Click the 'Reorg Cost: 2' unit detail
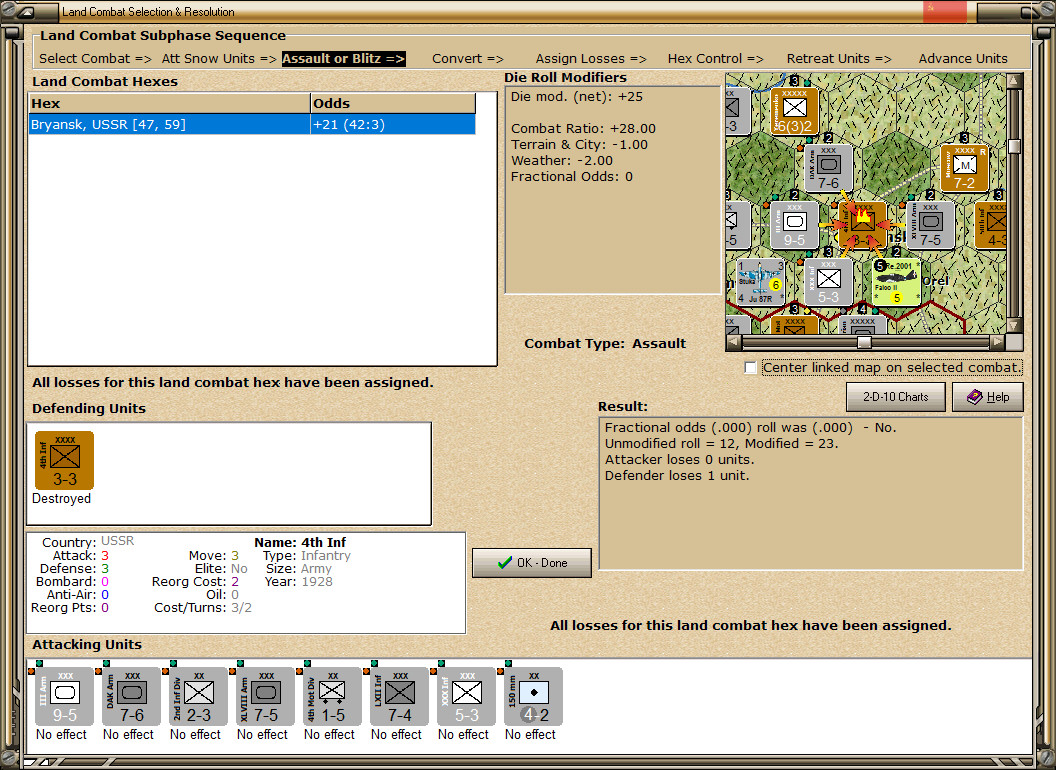Image resolution: width=1056 pixels, height=770 pixels. coord(195,581)
